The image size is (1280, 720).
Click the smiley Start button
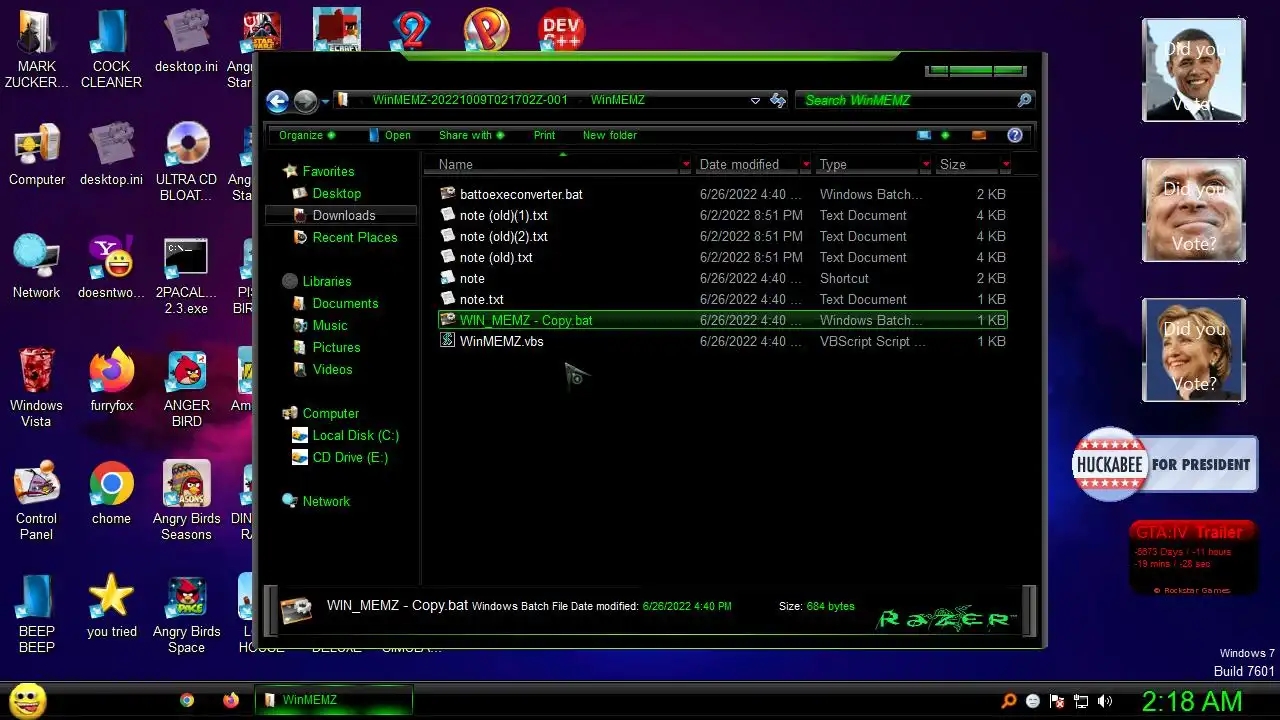point(28,700)
